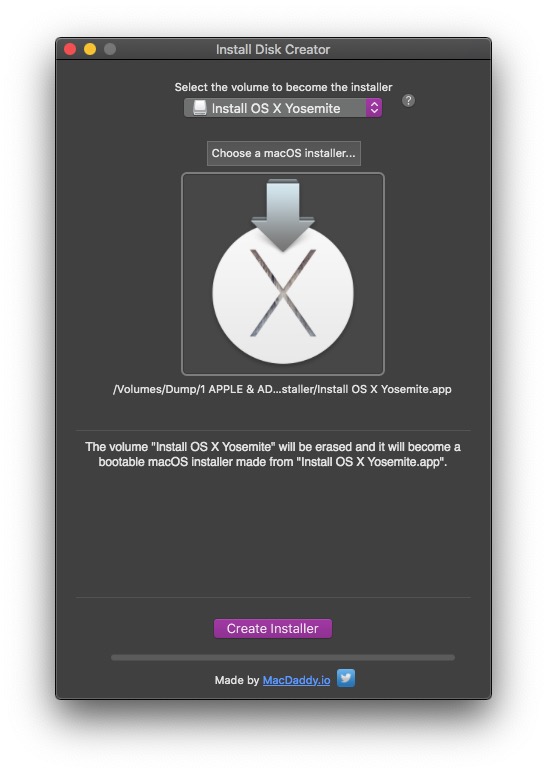Click the purple Create Installer button
The height and width of the screenshot is (773, 547).
point(273,629)
